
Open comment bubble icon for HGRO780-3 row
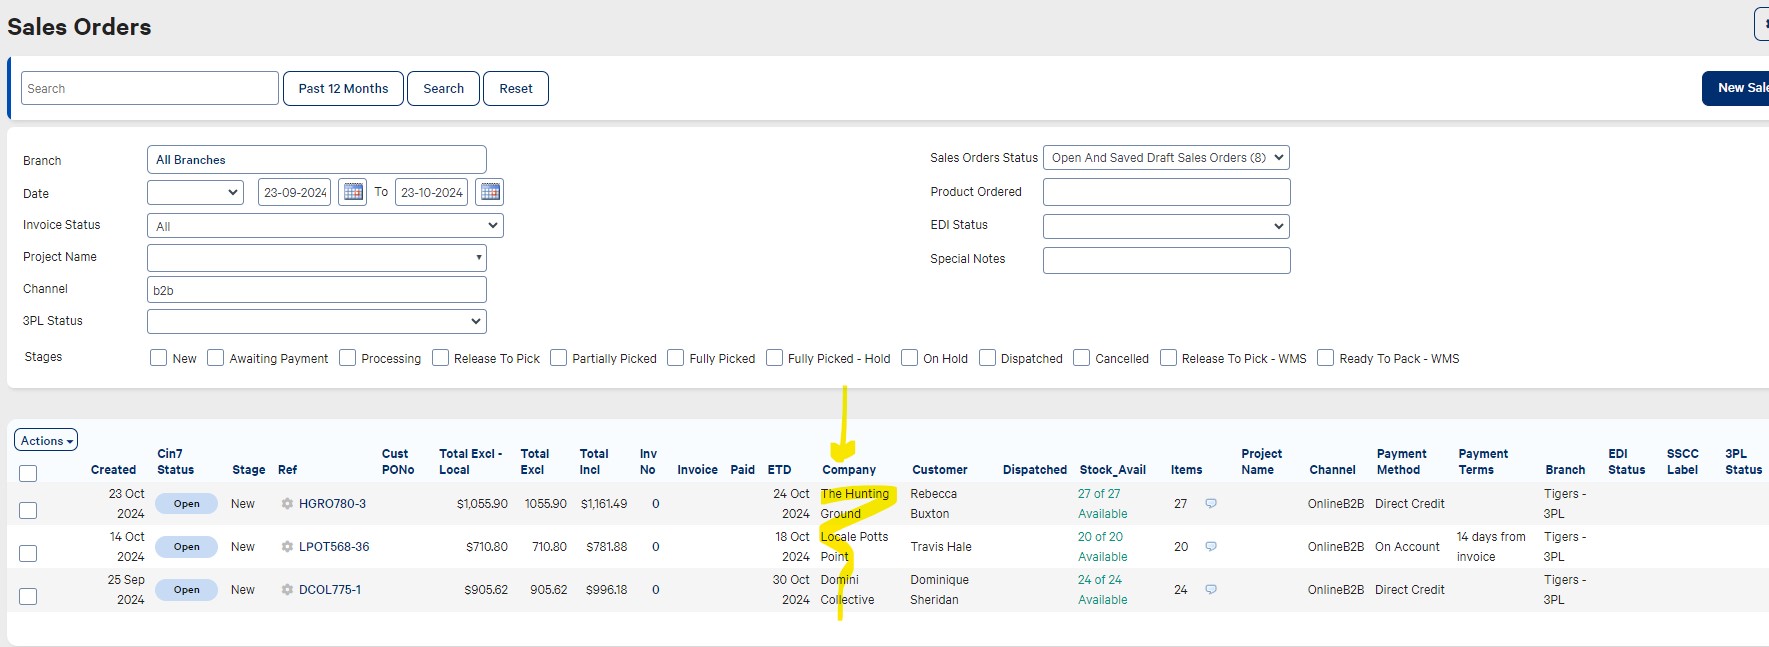tap(1211, 504)
